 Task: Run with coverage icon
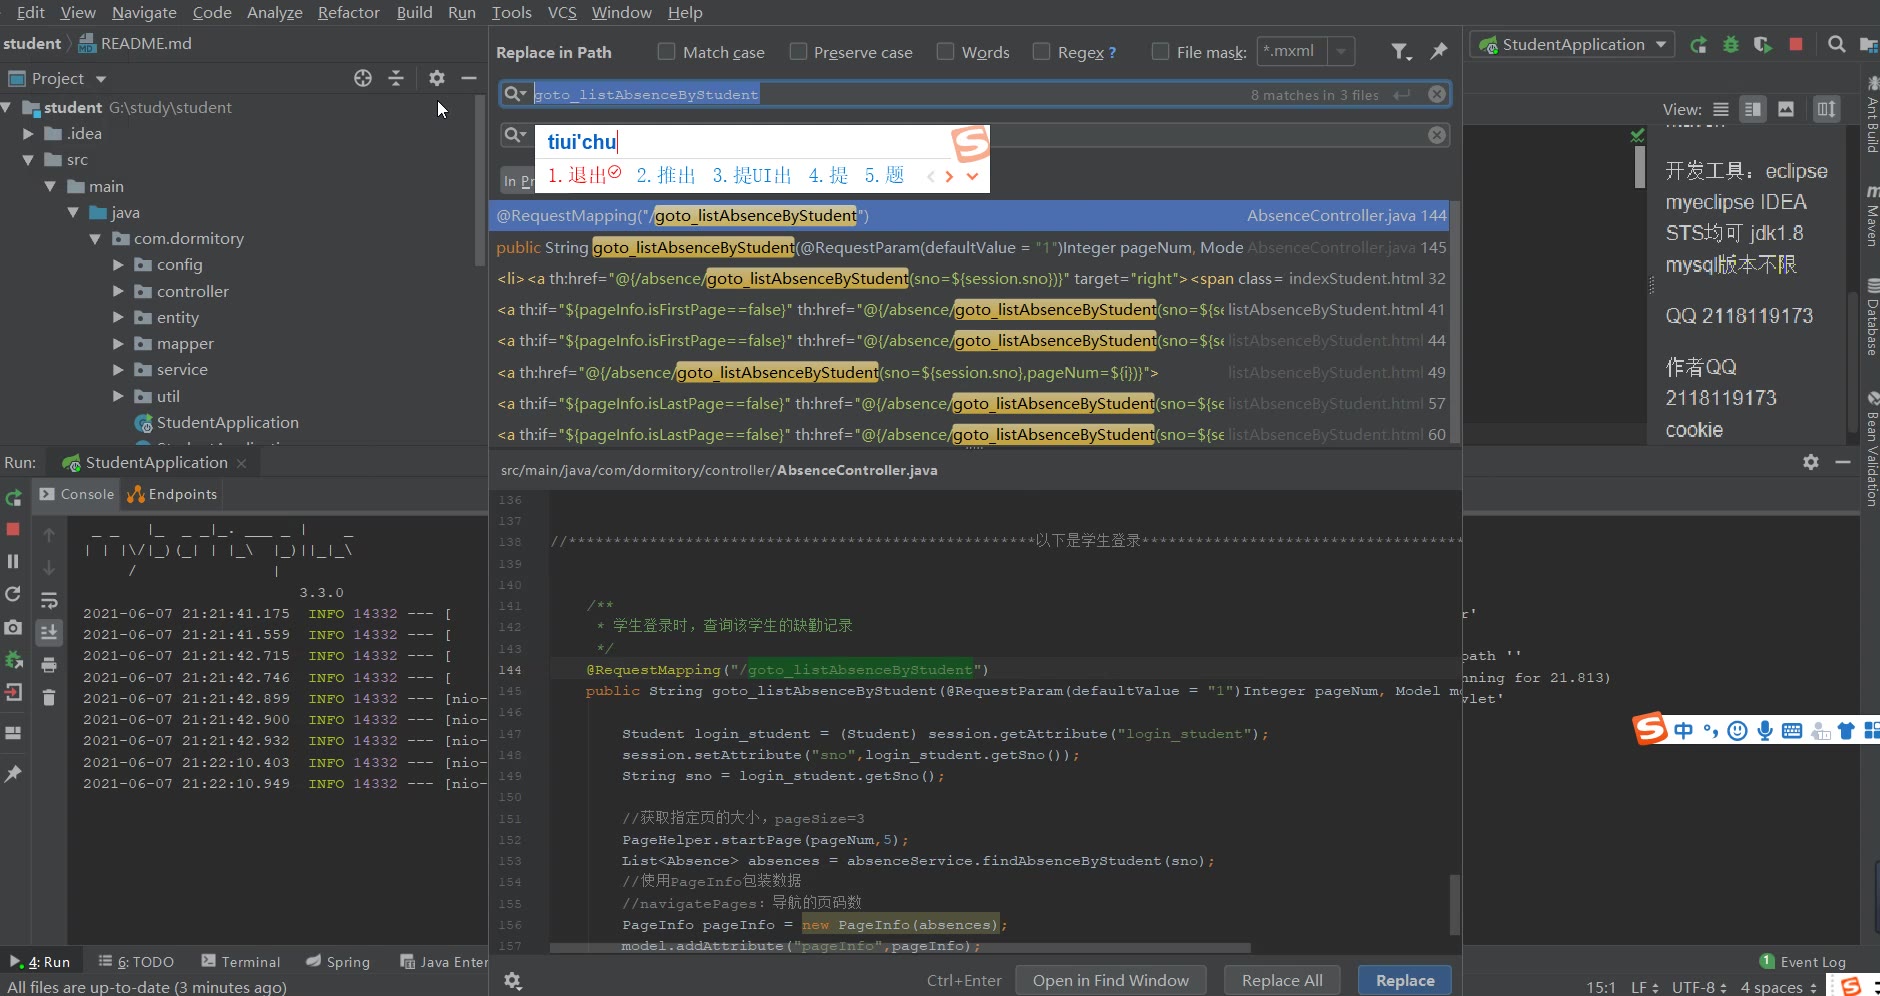[x=1763, y=45]
